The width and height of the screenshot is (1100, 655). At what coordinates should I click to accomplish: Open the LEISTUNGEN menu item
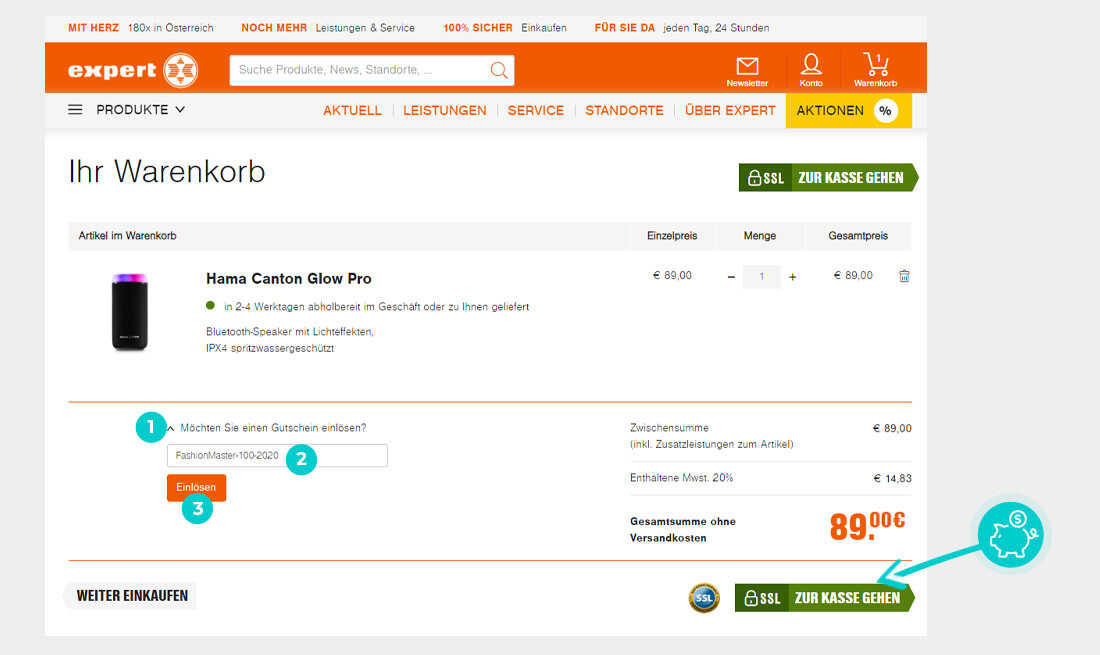(445, 111)
